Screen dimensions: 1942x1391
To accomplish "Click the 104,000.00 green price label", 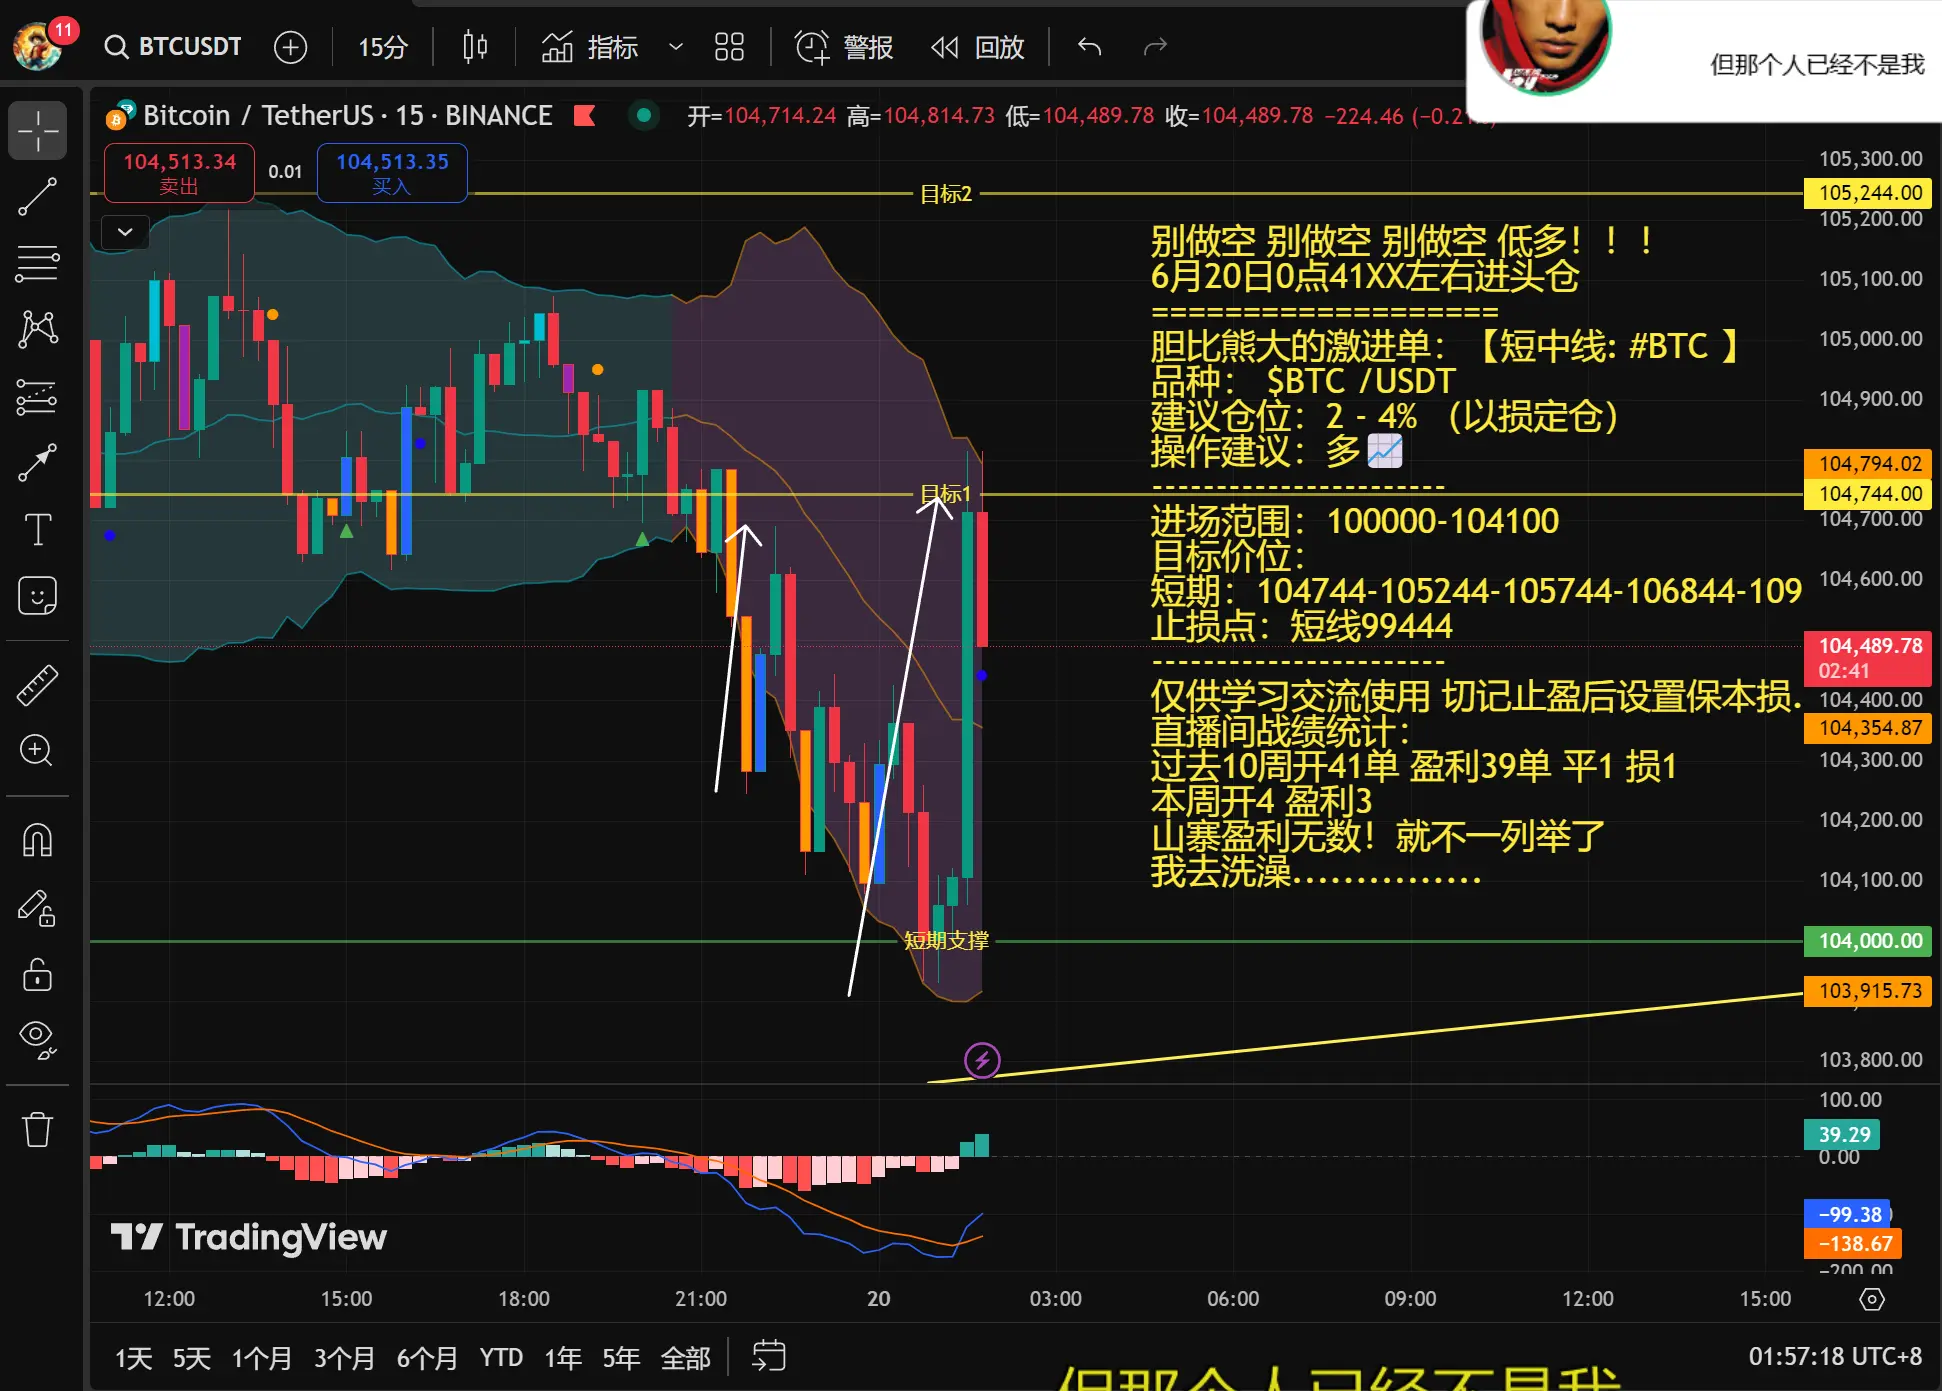I will point(1868,941).
